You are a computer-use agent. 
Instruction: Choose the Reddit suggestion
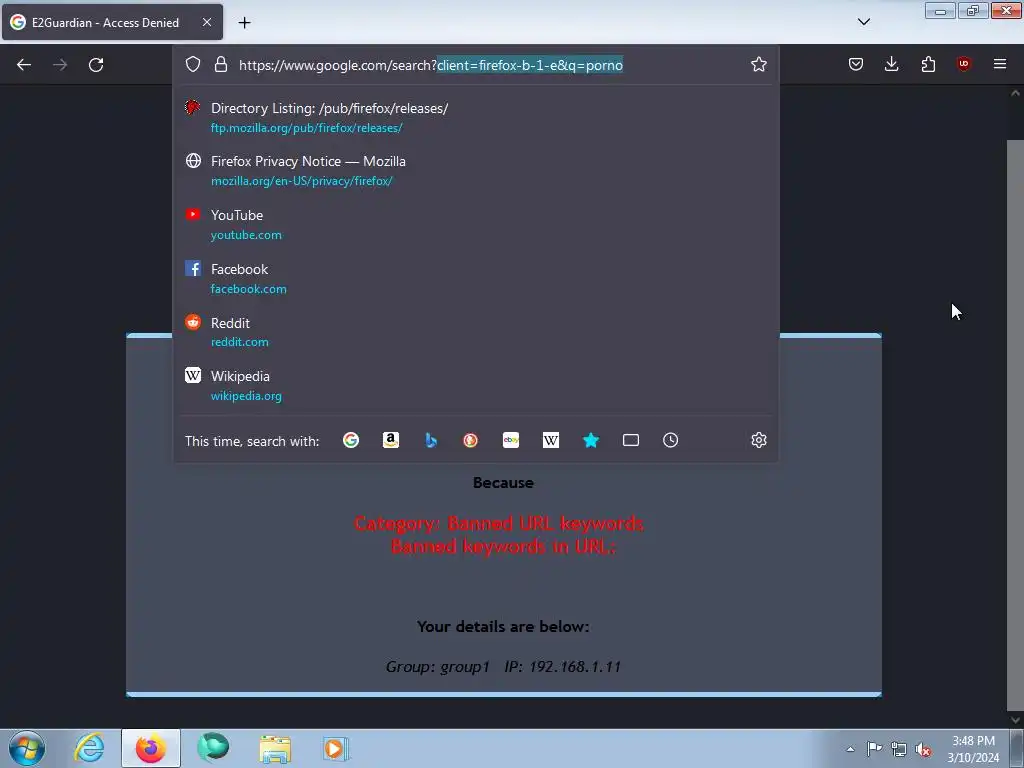(476, 332)
